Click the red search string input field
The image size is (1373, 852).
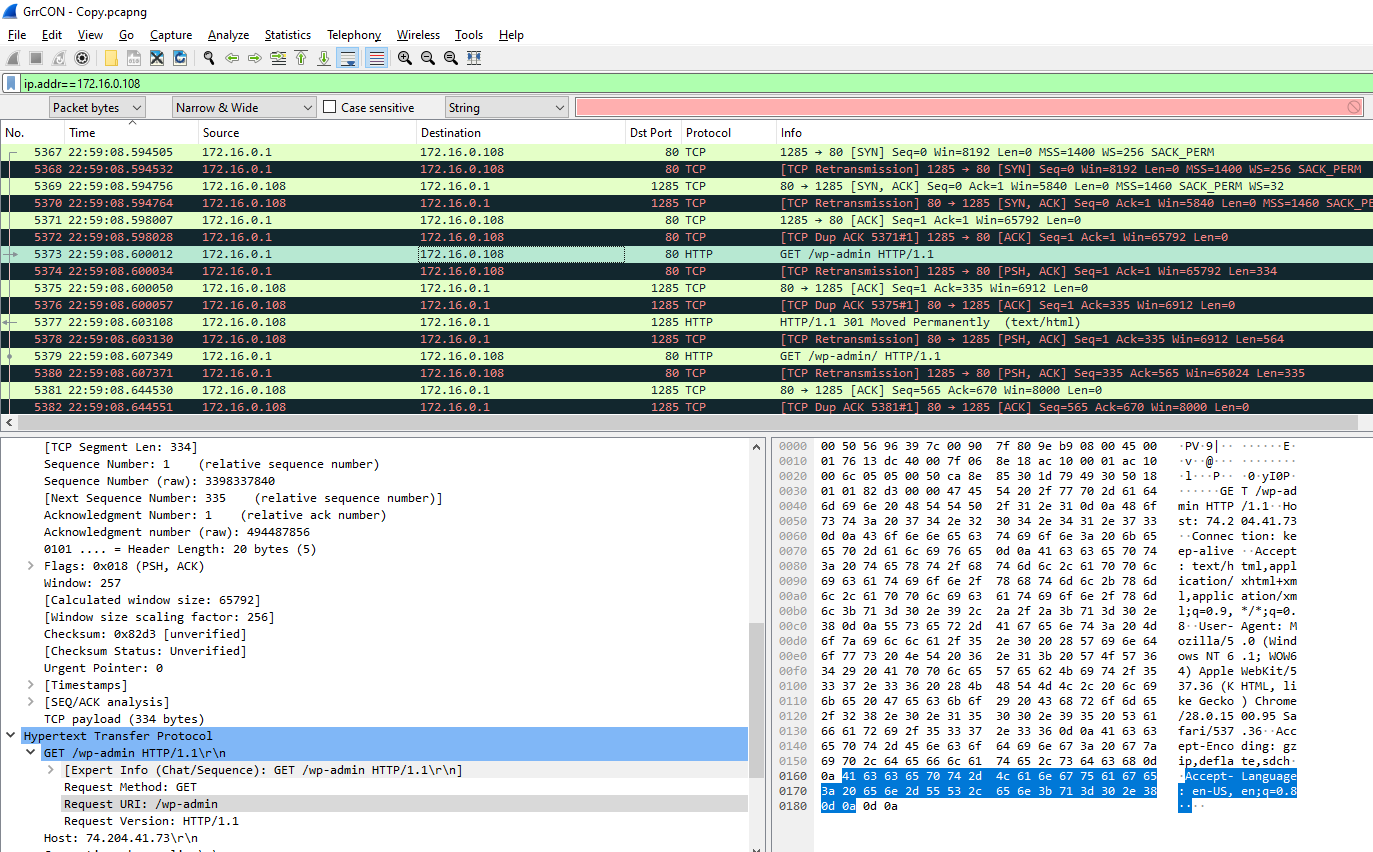pos(960,108)
